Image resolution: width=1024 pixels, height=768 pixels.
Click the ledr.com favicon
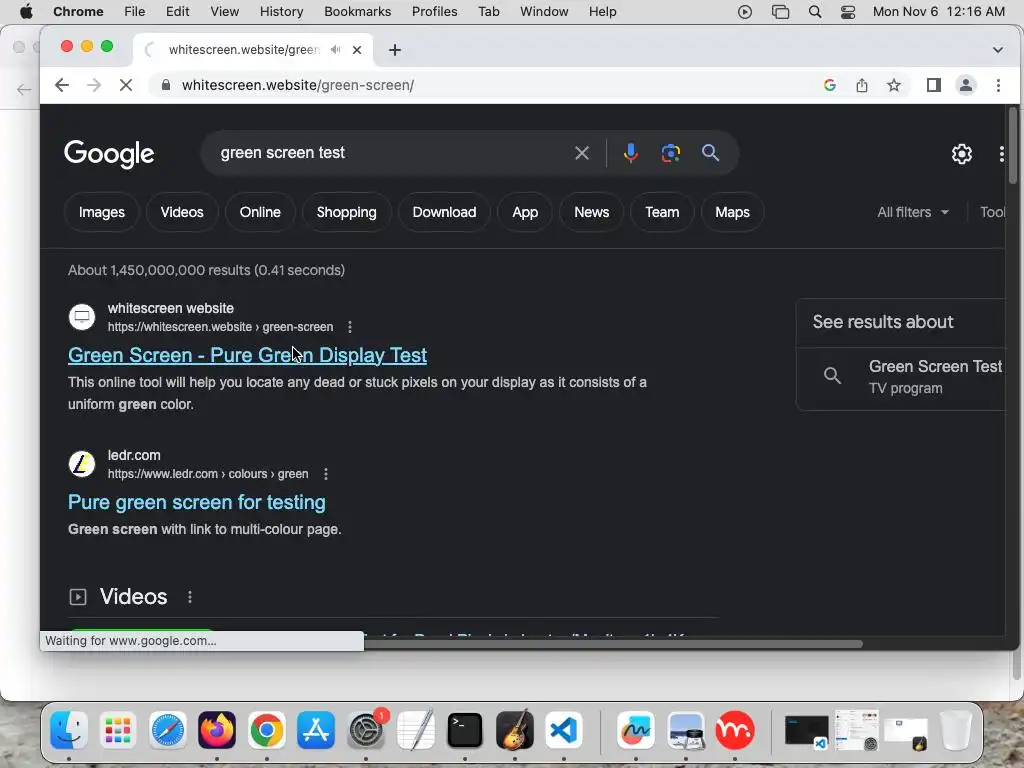pyautogui.click(x=82, y=464)
